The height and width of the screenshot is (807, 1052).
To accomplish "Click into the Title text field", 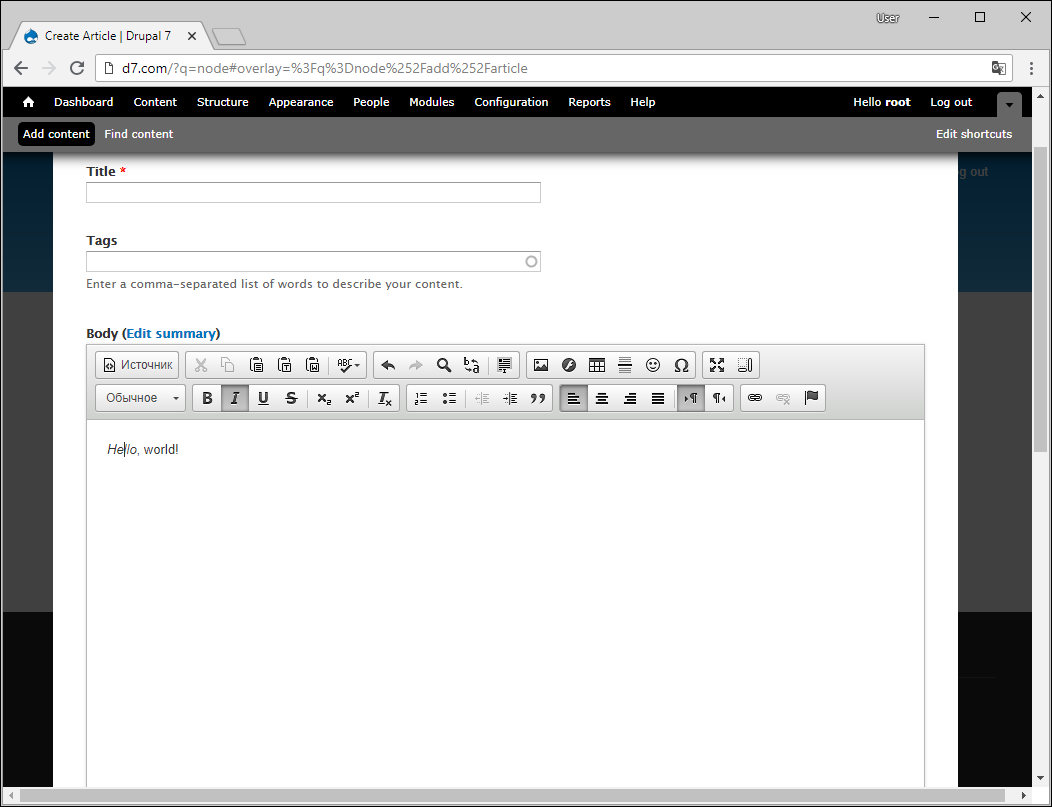I will (x=313, y=193).
